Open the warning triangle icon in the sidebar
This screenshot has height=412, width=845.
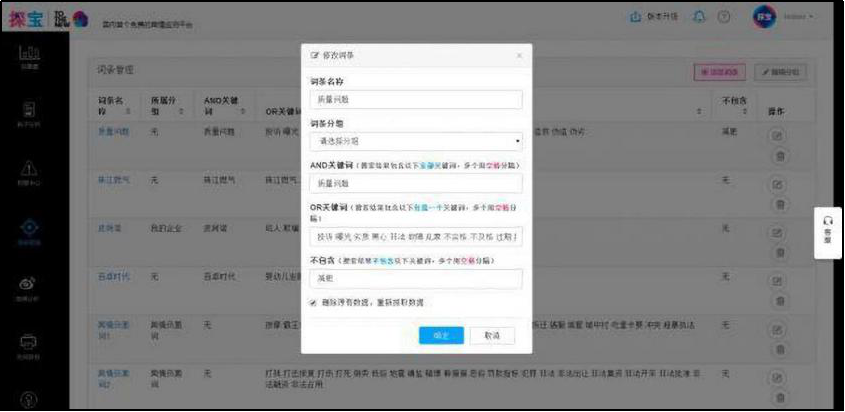(30, 169)
